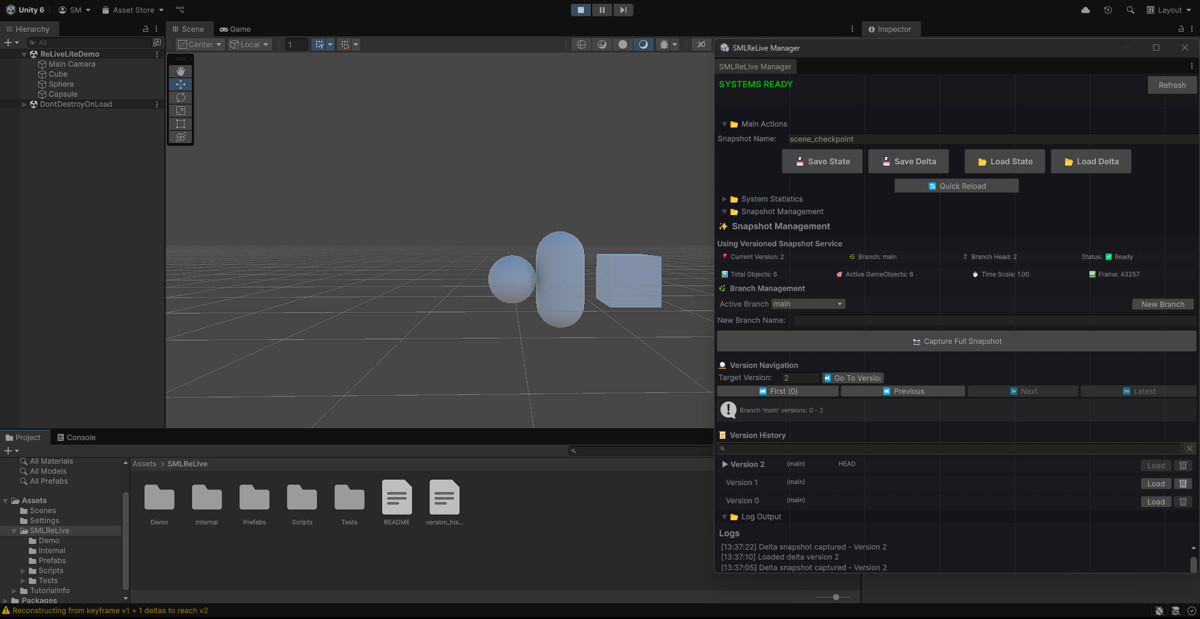
Task: Pause play mode with the Pause button
Action: tap(602, 10)
